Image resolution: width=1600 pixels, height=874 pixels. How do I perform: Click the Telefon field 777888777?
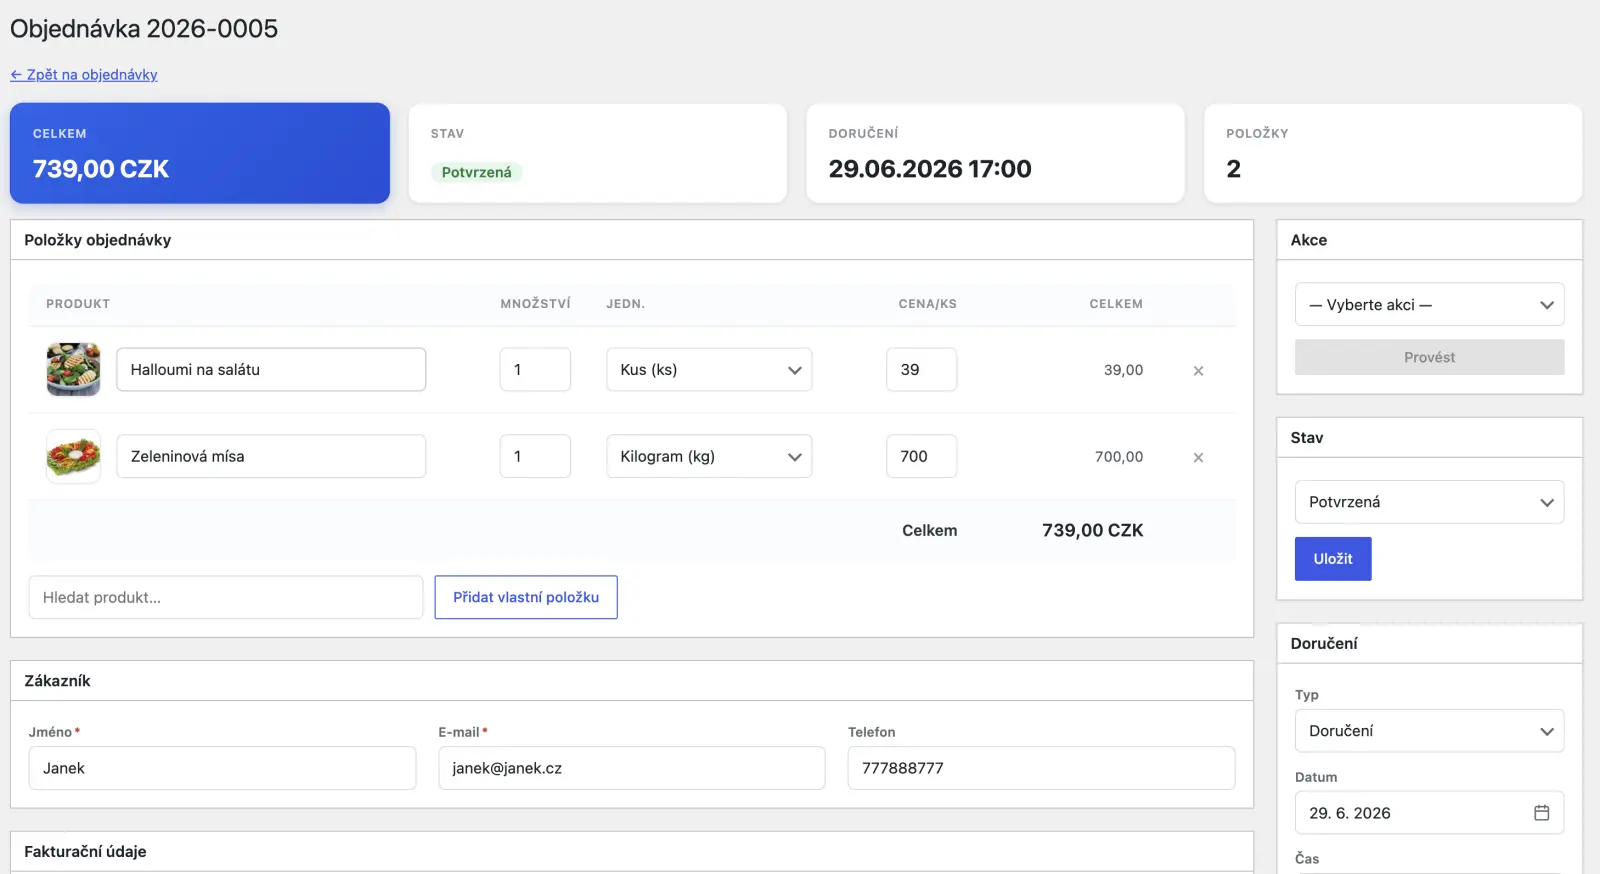[1041, 768]
